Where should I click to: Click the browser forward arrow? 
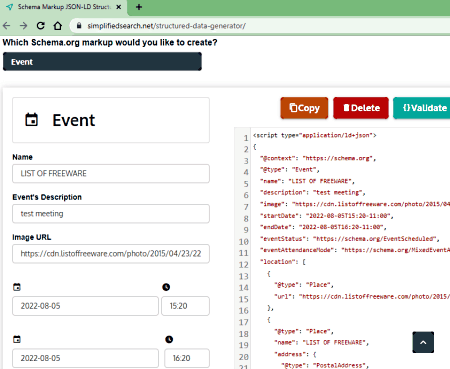coord(23,26)
